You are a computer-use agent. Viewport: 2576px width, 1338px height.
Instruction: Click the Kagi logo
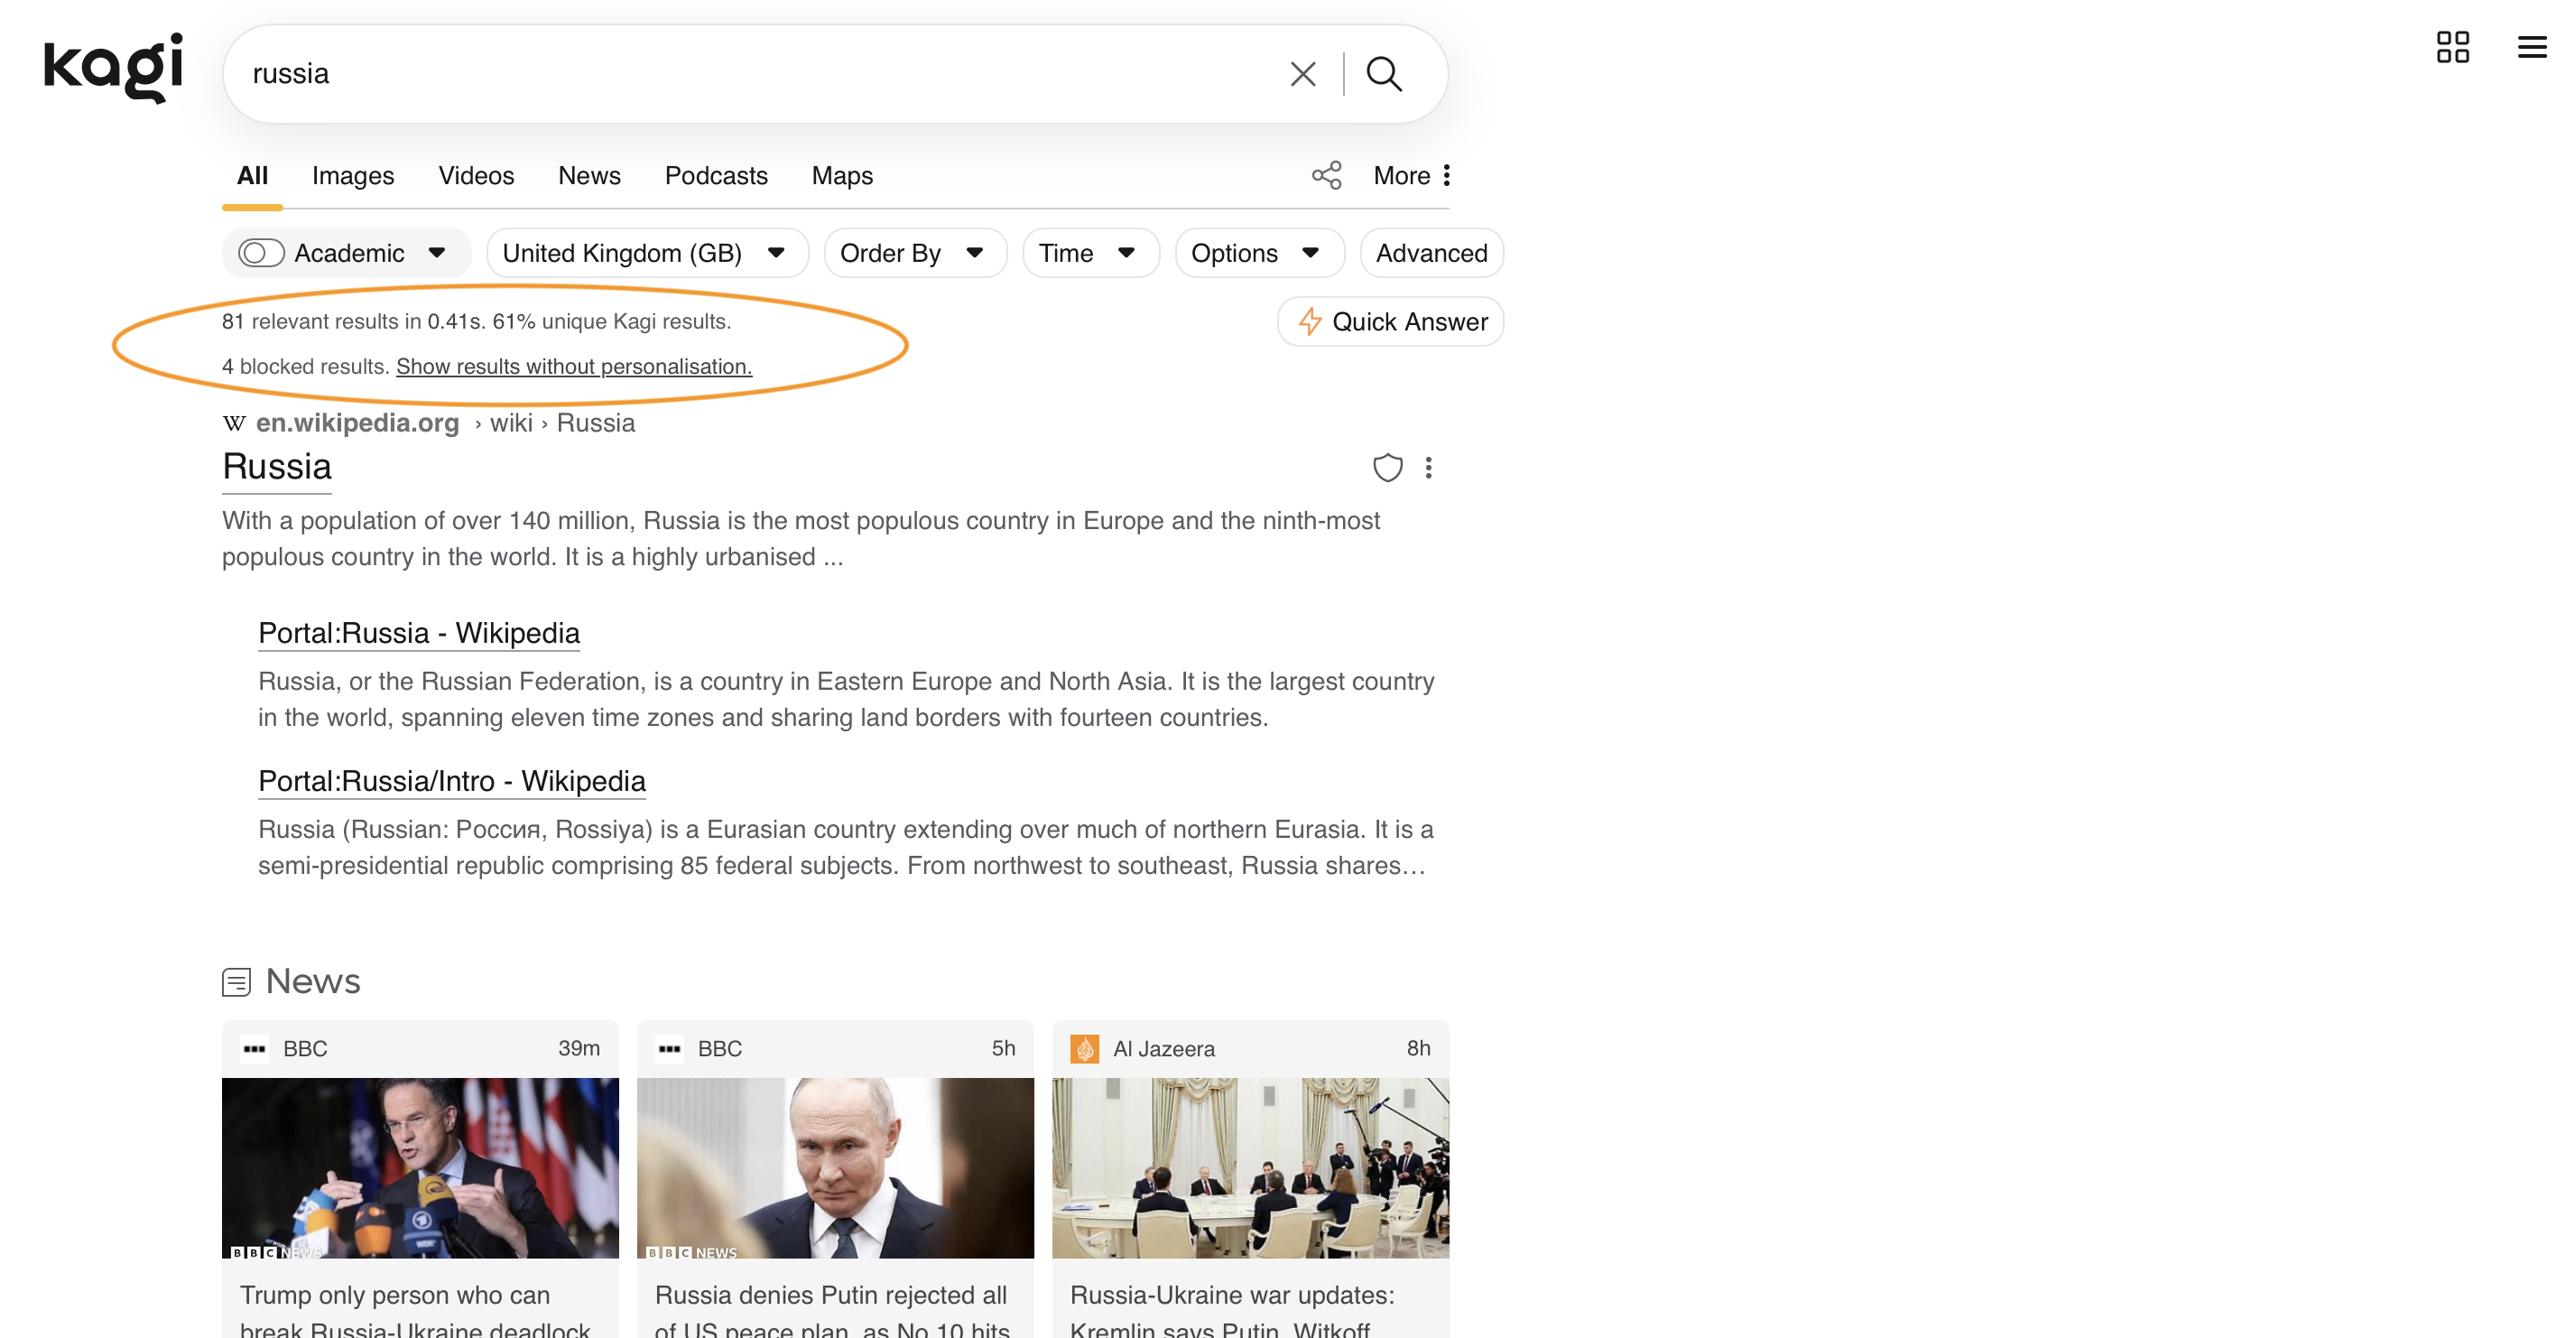tap(113, 68)
